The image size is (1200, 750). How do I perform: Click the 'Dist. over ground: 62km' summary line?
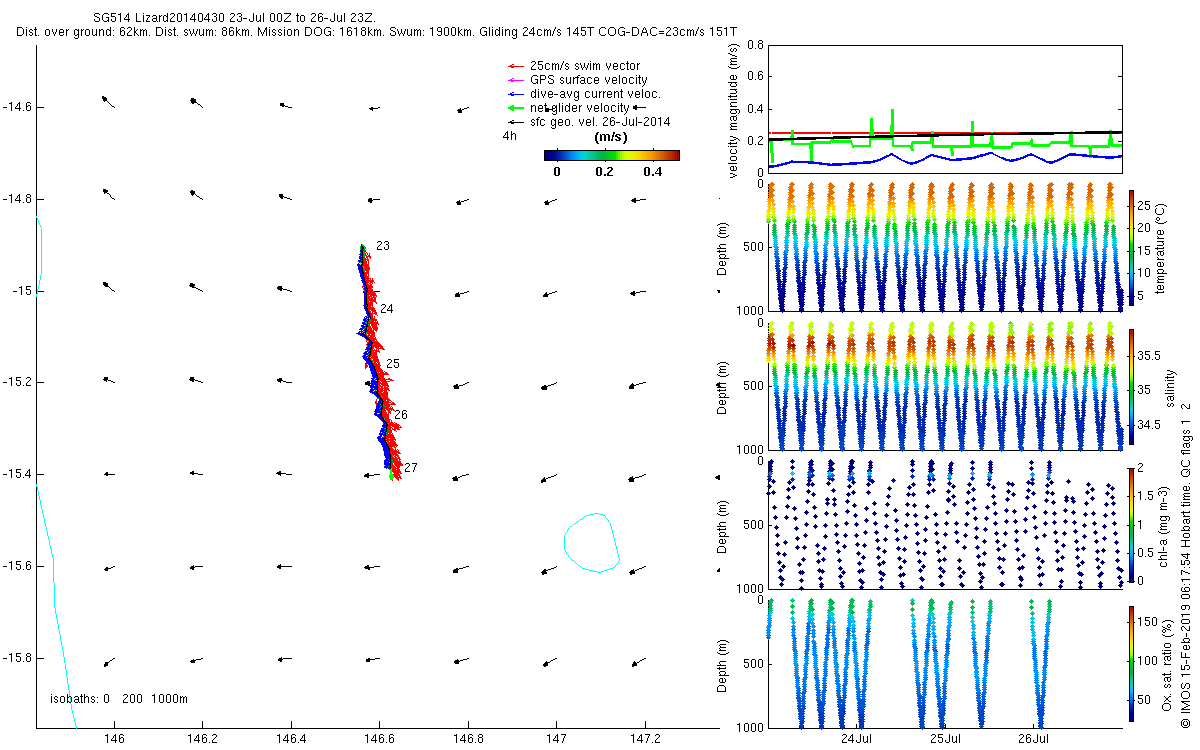[x=377, y=33]
